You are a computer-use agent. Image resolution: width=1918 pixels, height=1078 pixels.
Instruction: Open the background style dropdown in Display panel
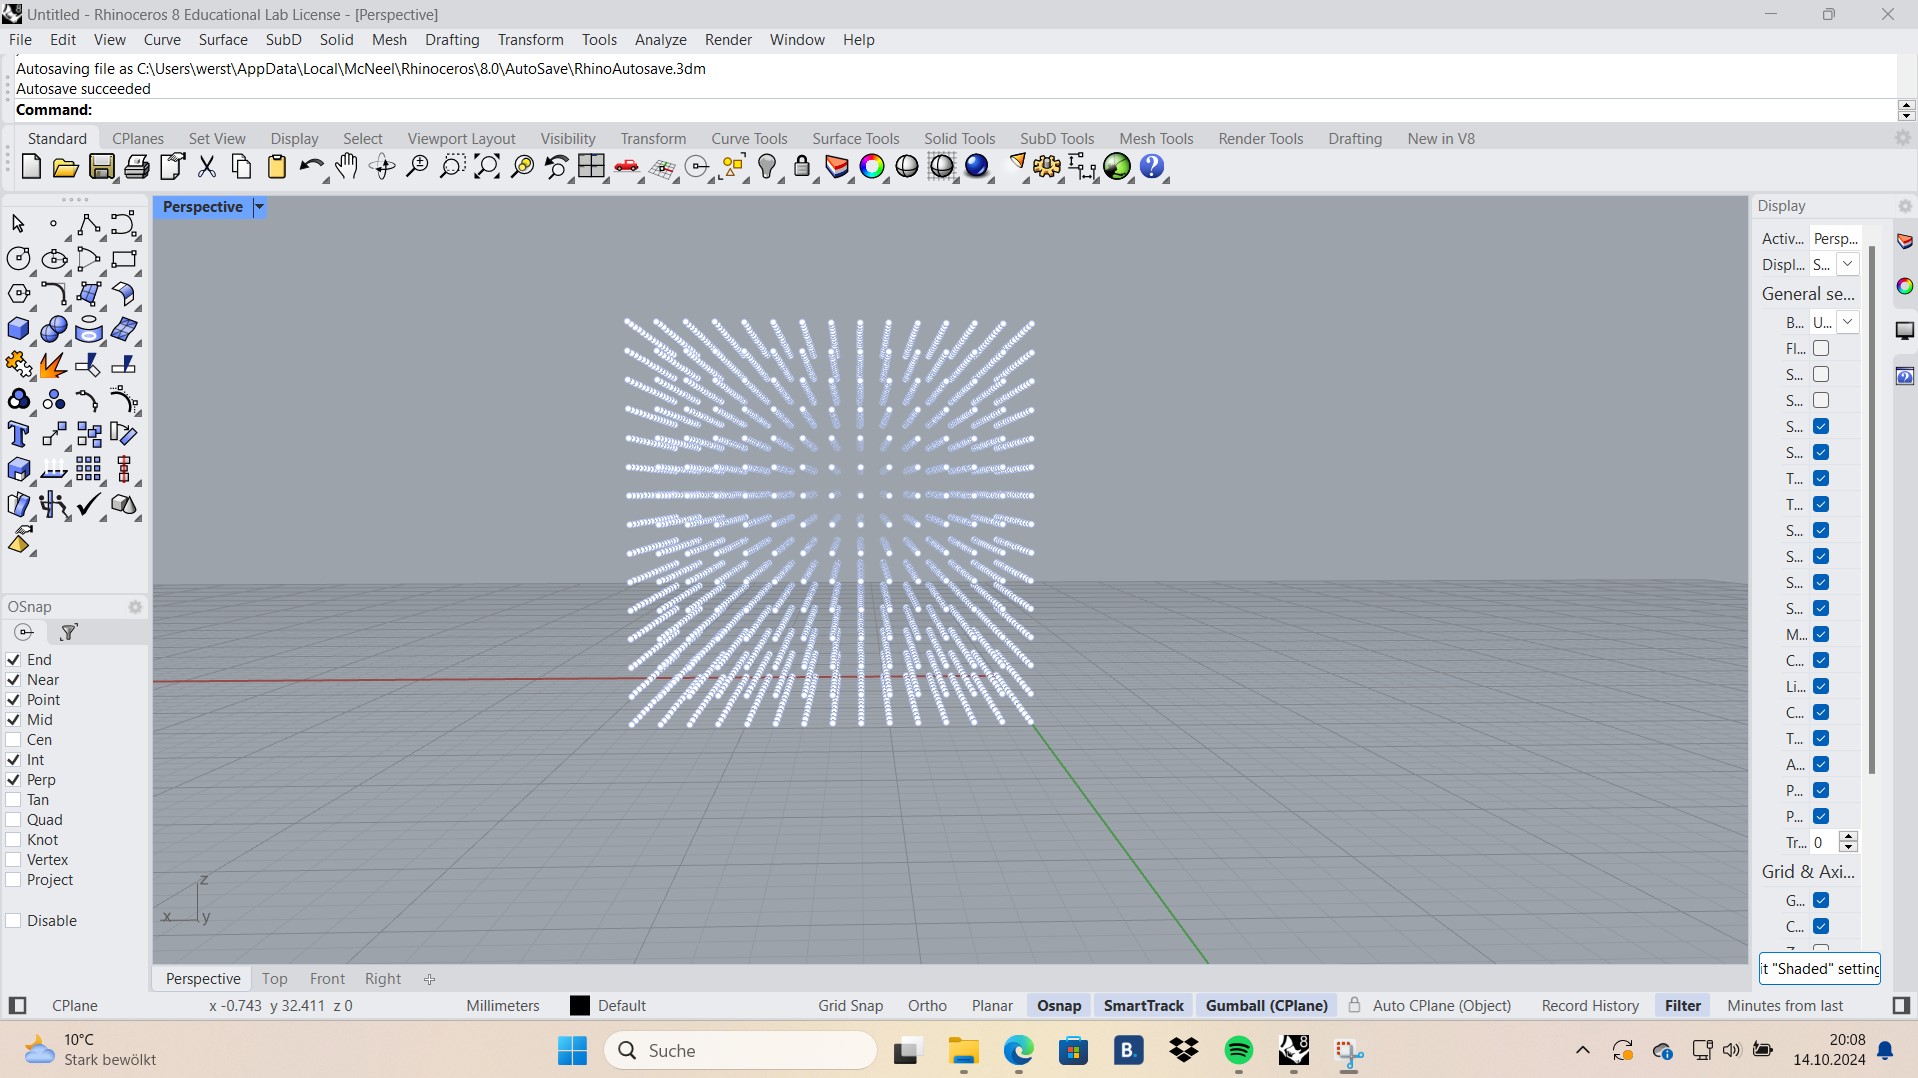1846,322
